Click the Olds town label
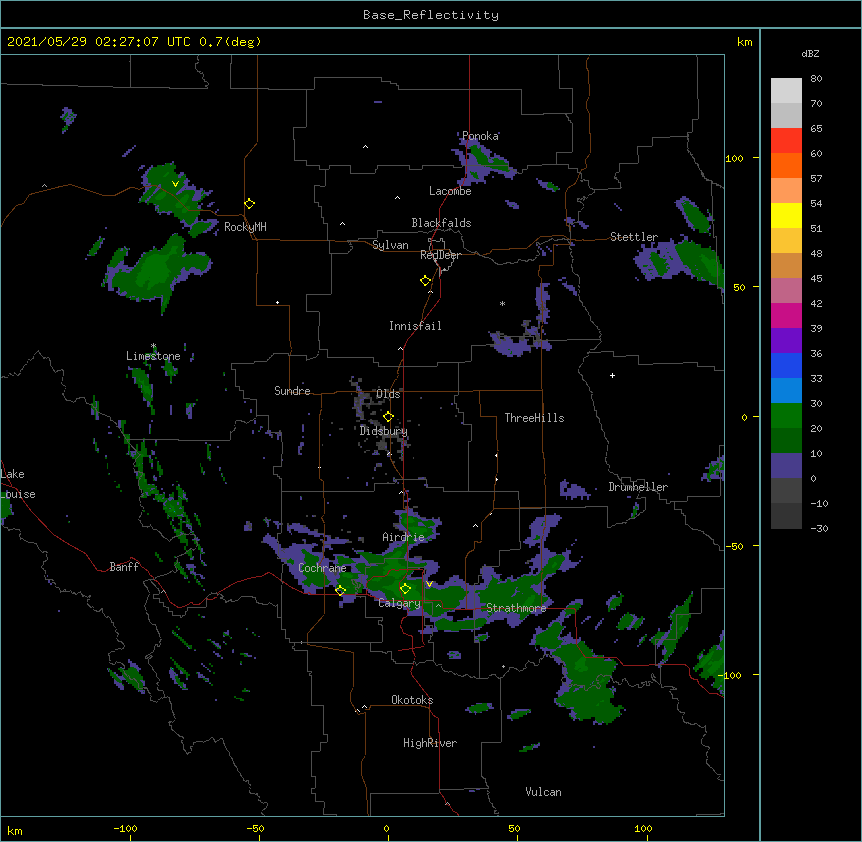Viewport: 862px width, 842px height. [388, 394]
